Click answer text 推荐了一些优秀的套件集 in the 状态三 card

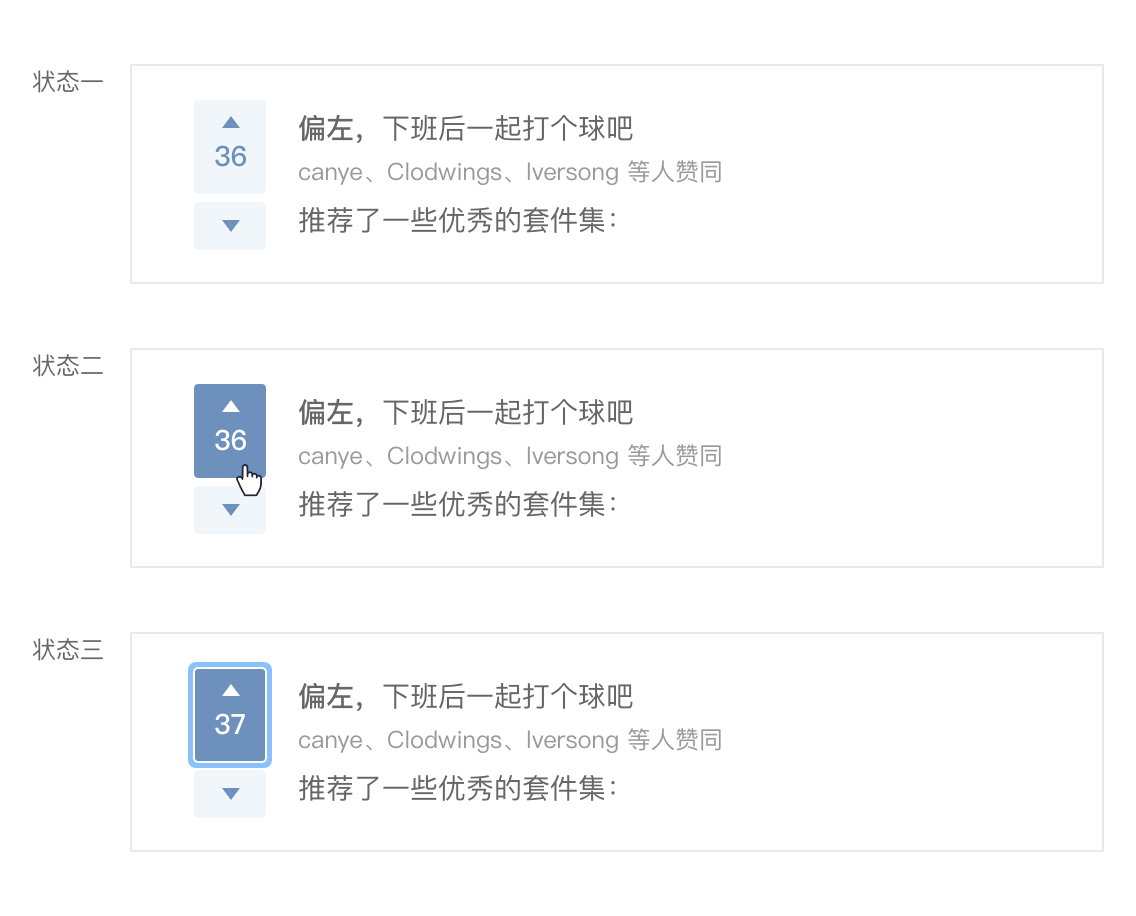[x=458, y=789]
